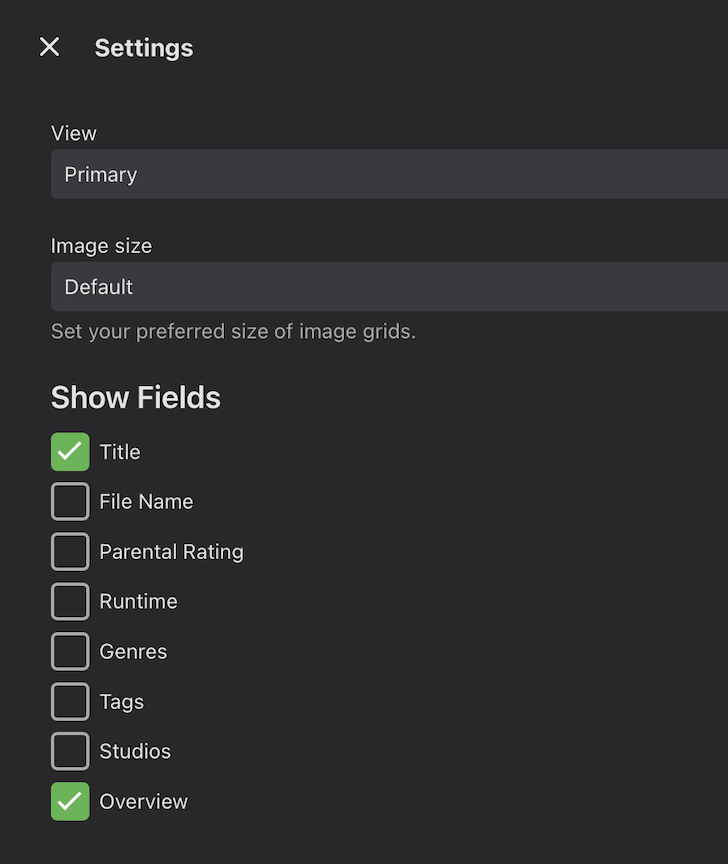Check the Runtime checkbox box
Screen dimensions: 728x864
point(70,601)
